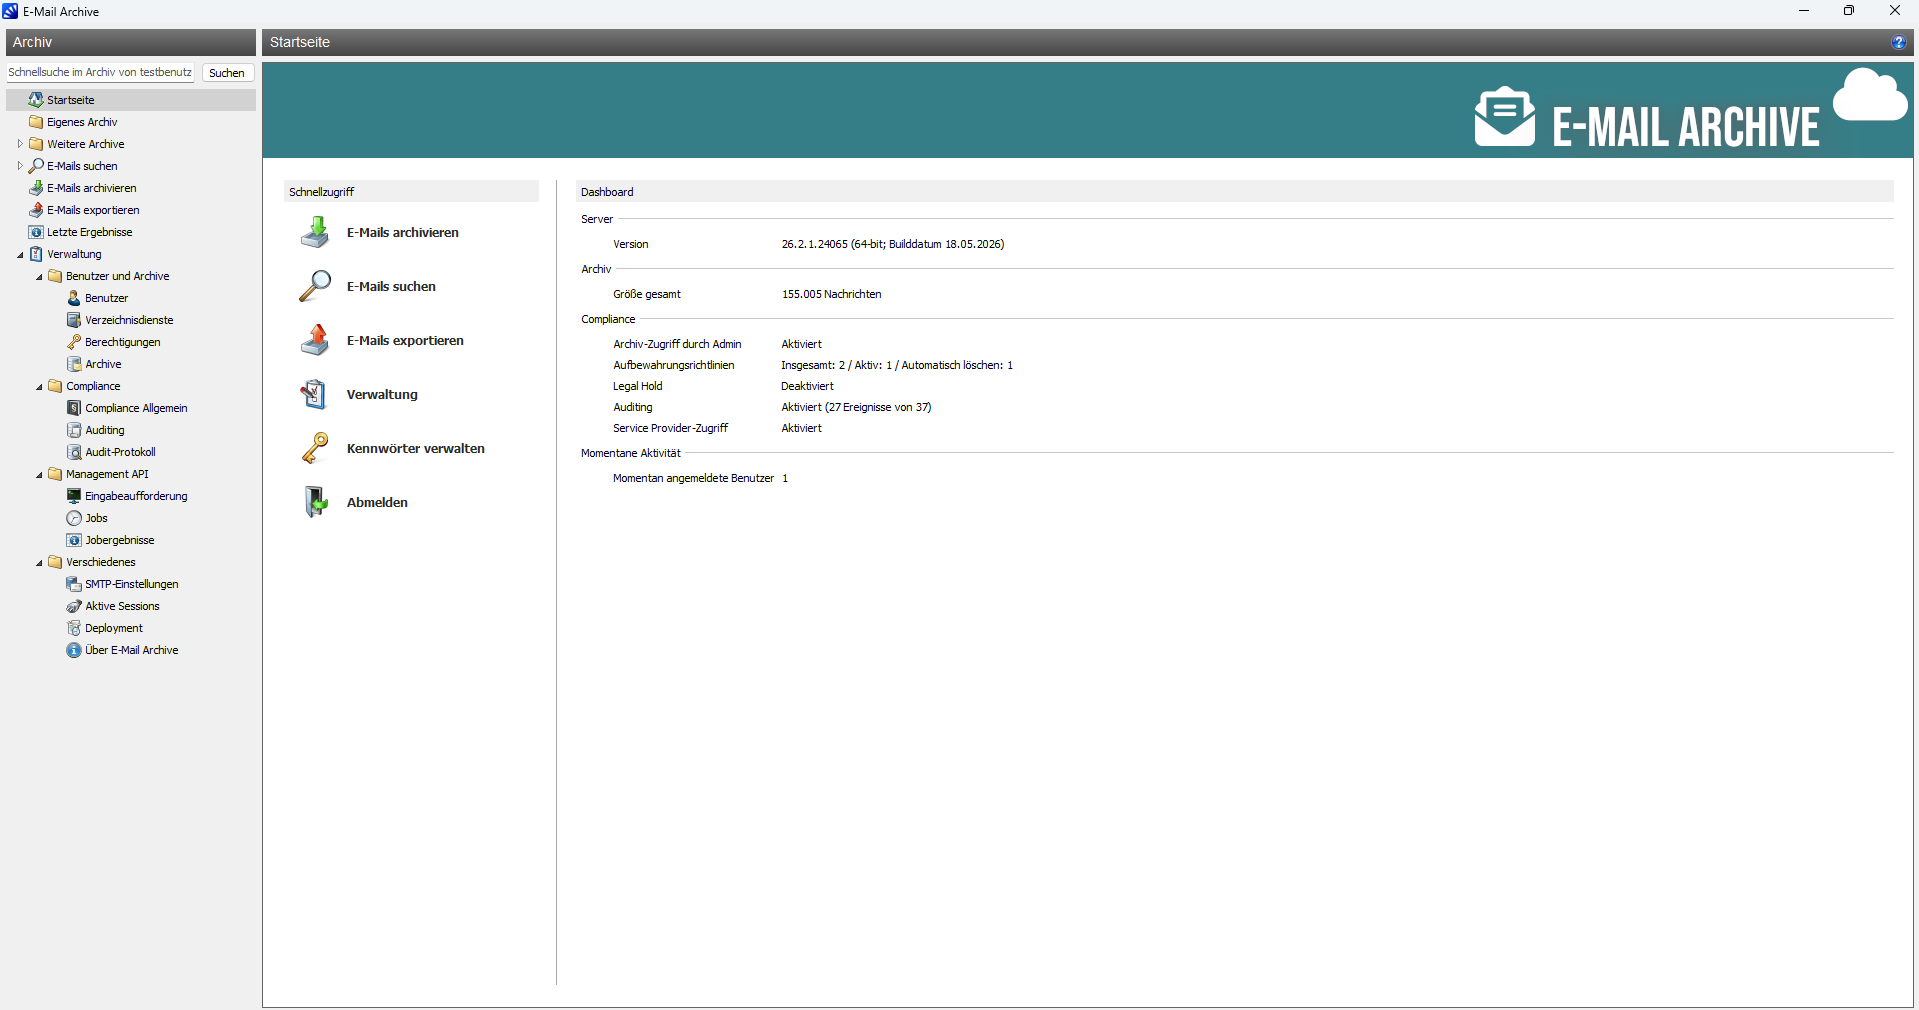Click the Weitere Archive folder icon
Screen dimensions: 1919x1010
36,144
